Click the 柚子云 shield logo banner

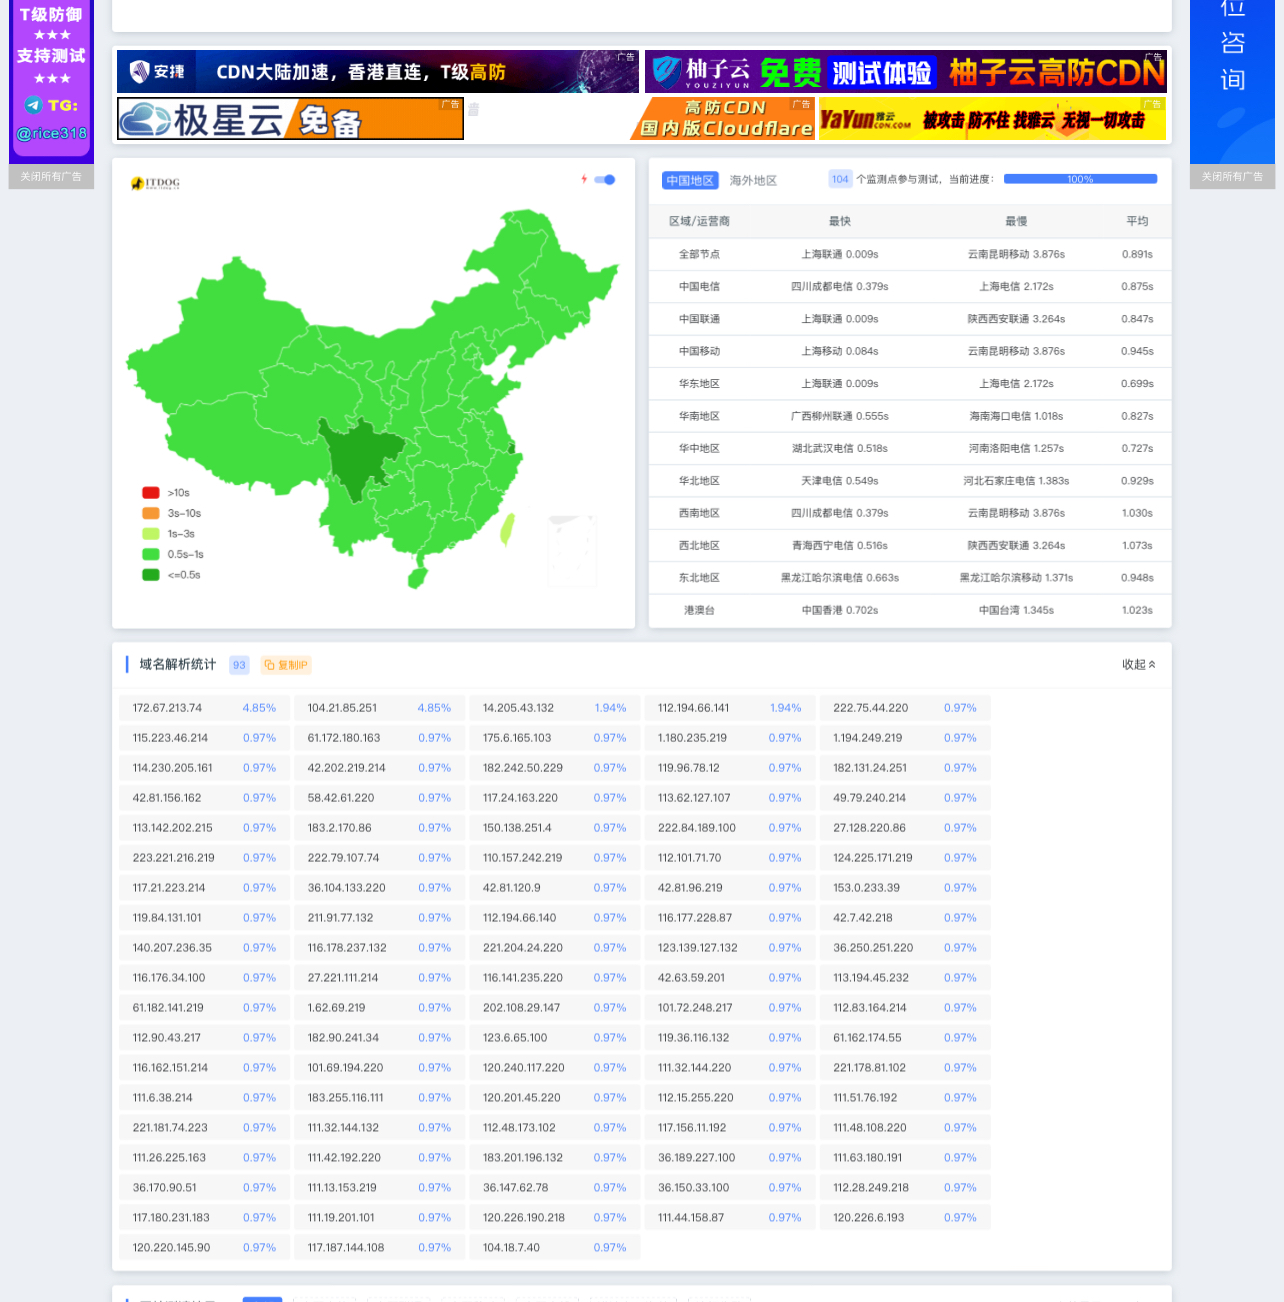coord(906,72)
